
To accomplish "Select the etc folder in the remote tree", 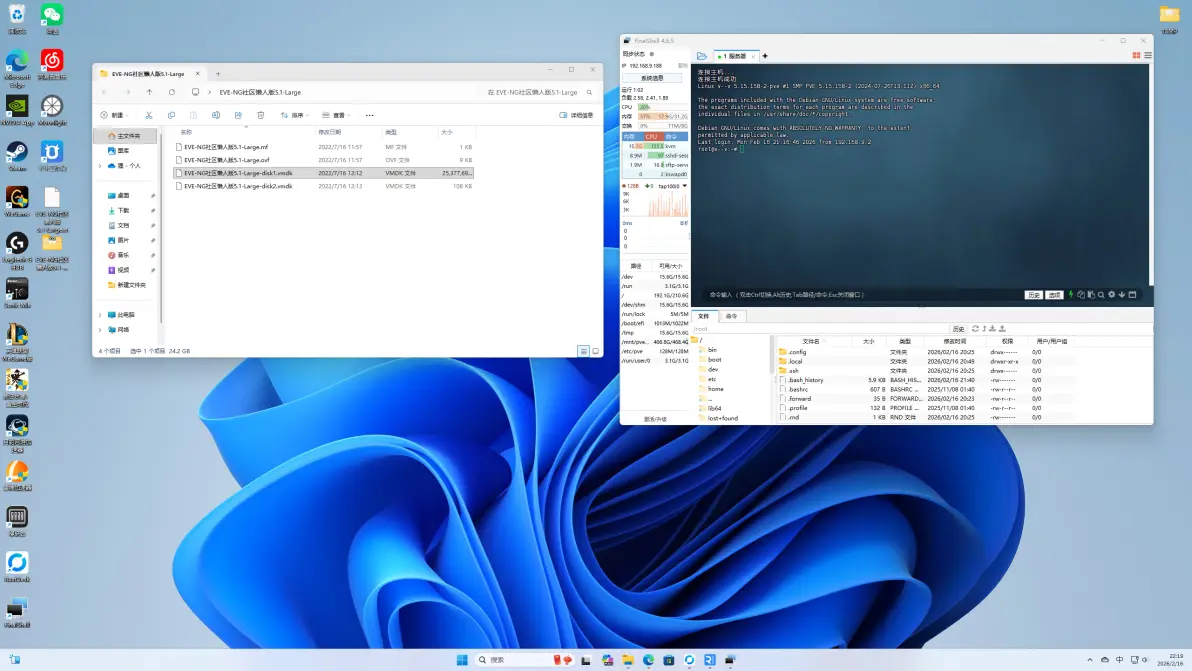I will 712,379.
